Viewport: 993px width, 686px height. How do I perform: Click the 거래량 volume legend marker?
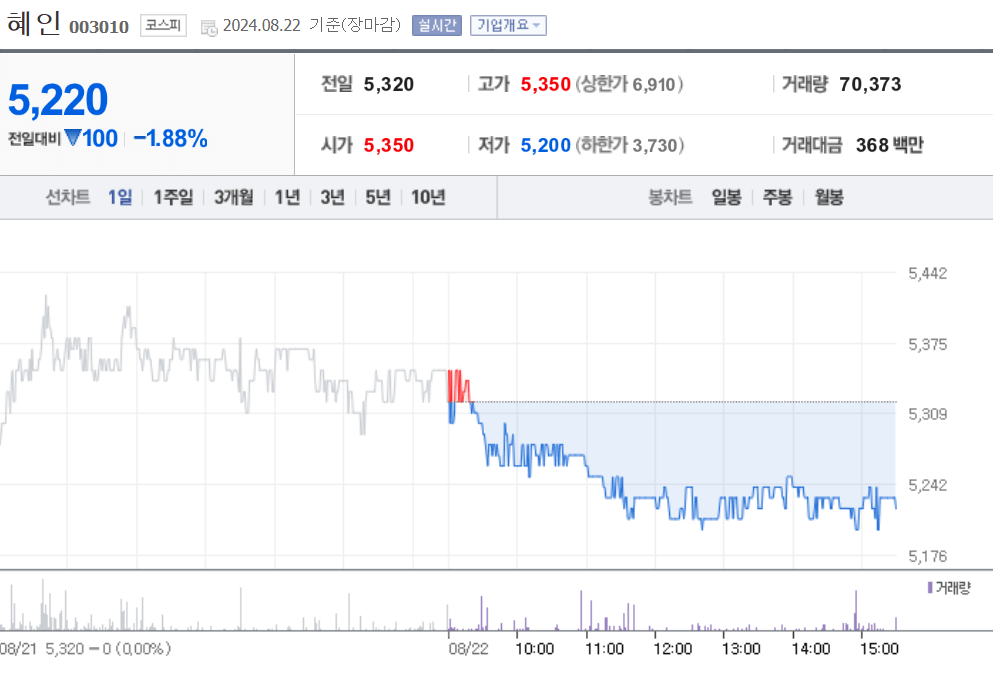930,588
